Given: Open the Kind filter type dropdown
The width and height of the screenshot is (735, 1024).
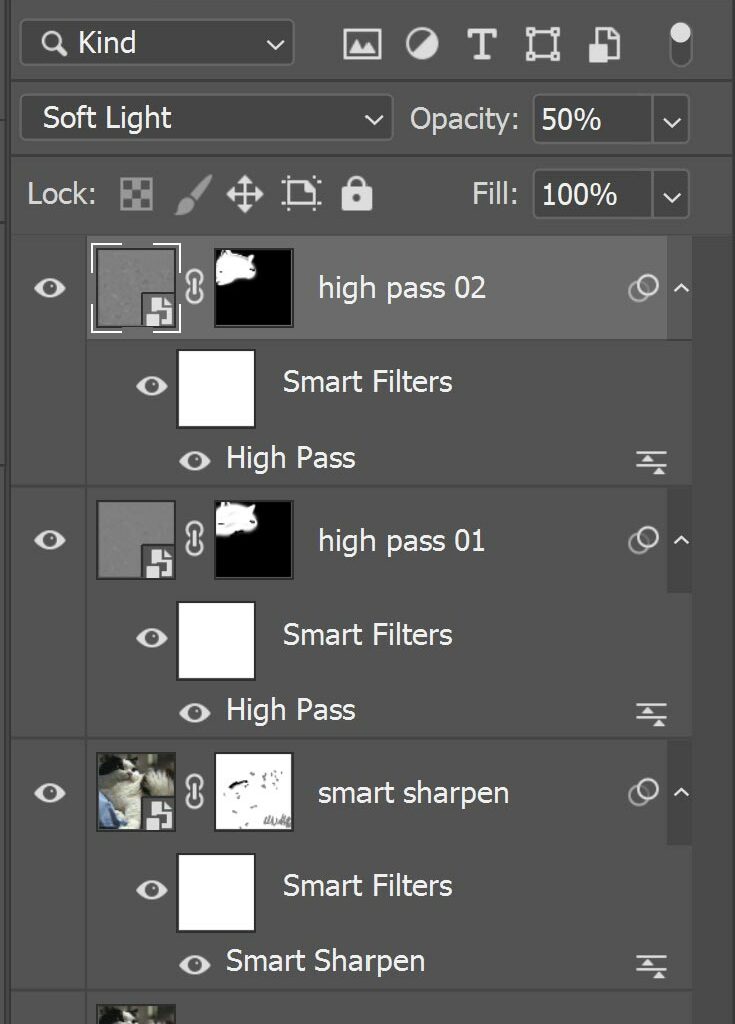Looking at the screenshot, I should (155, 44).
